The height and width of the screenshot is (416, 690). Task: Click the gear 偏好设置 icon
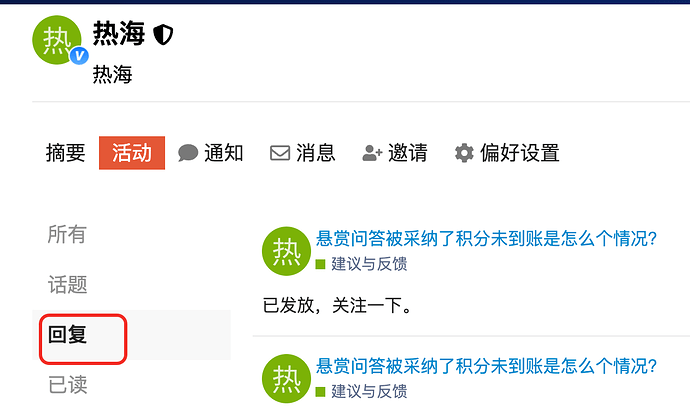click(x=464, y=153)
